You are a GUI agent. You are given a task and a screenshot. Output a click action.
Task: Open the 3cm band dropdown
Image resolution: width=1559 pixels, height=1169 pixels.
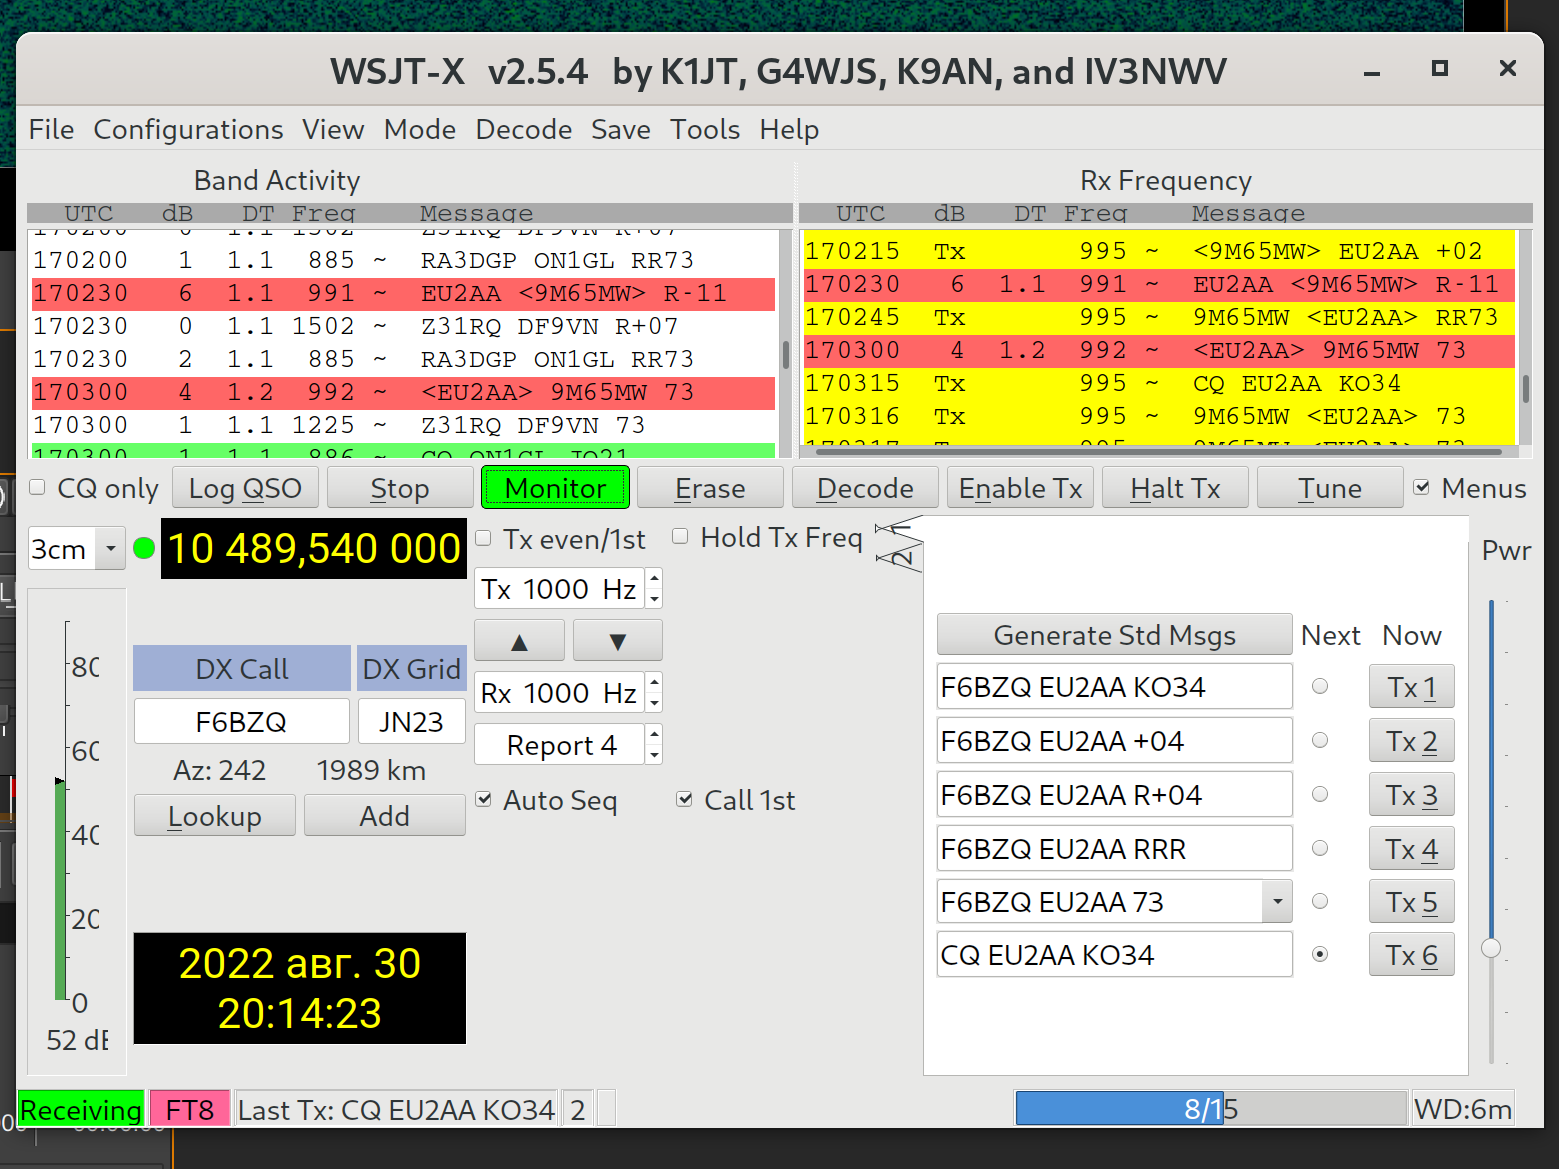110,549
